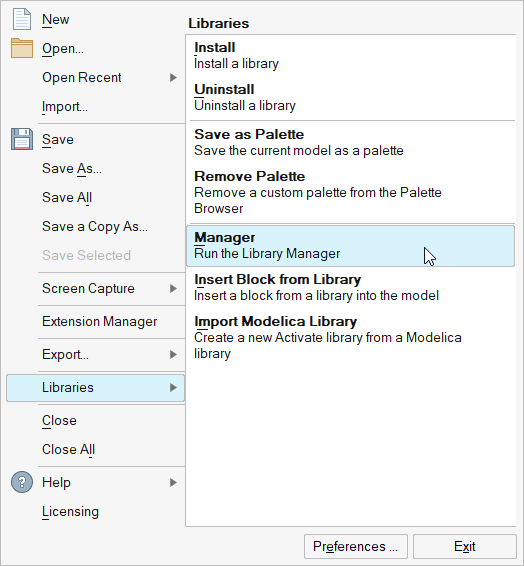Click the Exit button
524x566 pixels.
click(465, 547)
